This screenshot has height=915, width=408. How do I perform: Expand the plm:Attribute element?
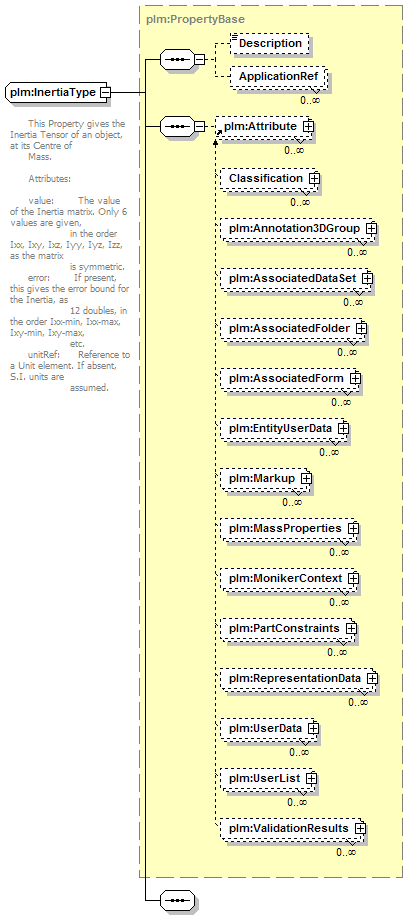pyautogui.click(x=308, y=126)
